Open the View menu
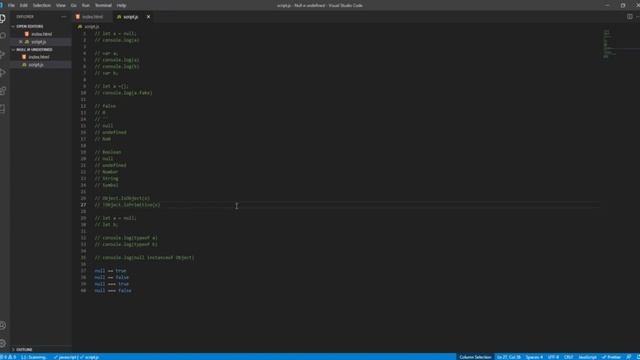The height and width of the screenshot is (360, 640). tap(61, 5)
